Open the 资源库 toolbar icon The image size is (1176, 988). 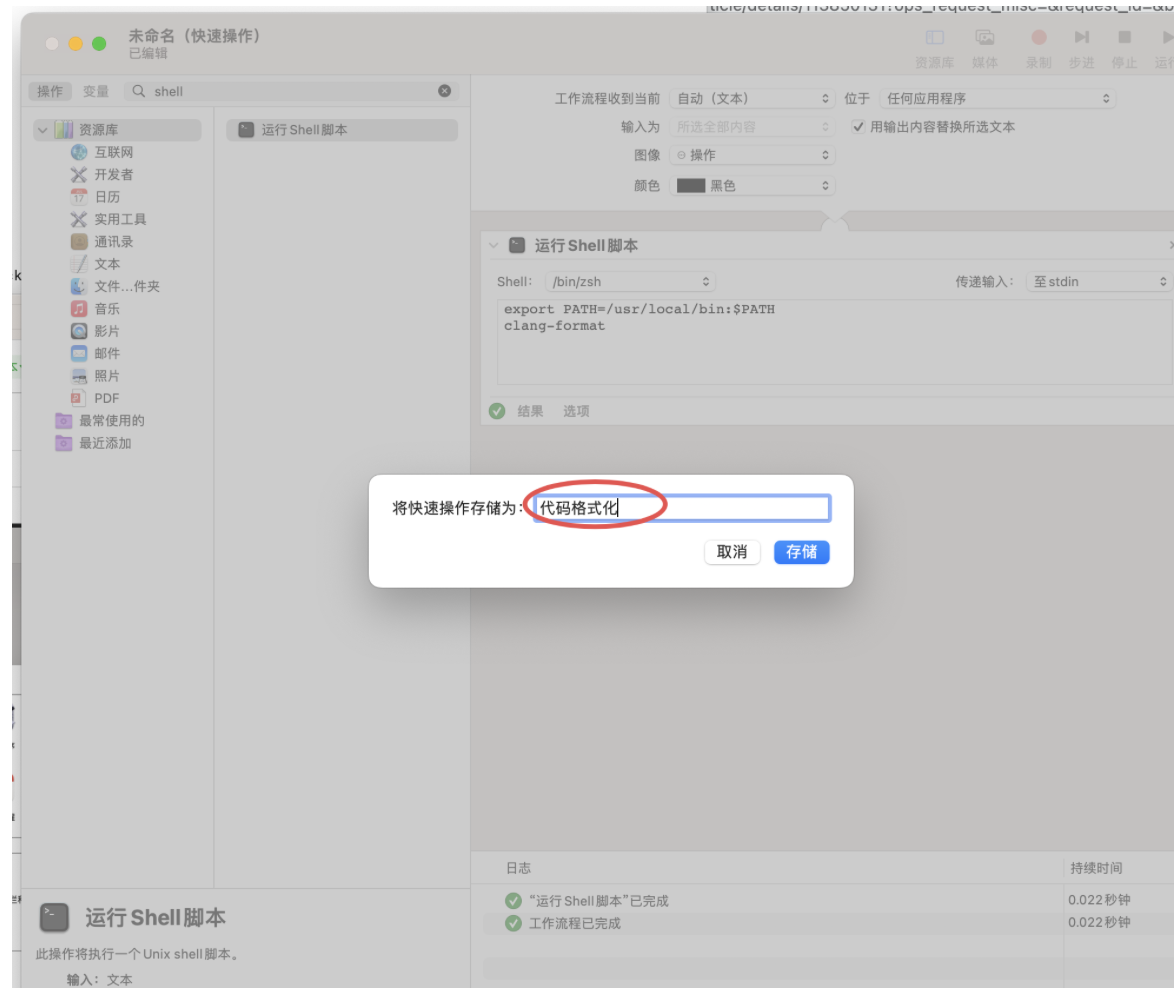coord(934,38)
